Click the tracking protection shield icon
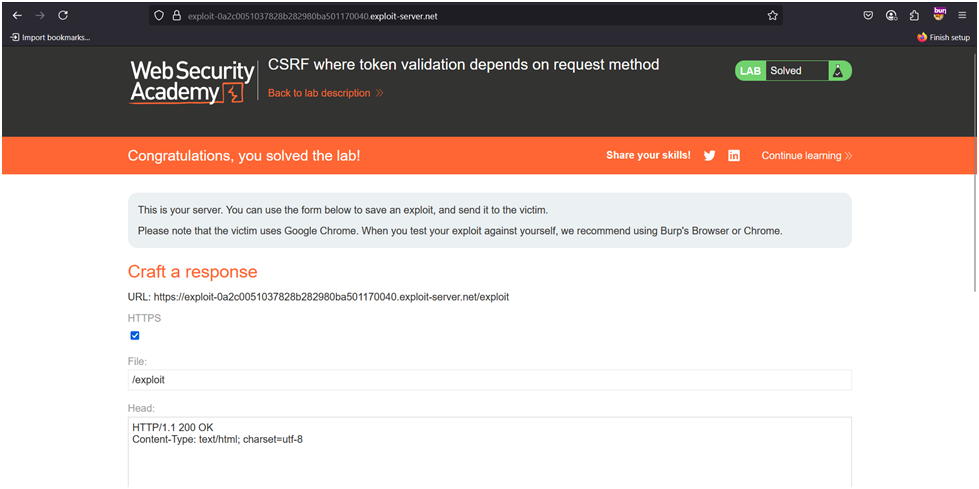This screenshot has height=489, width=979. (x=158, y=15)
